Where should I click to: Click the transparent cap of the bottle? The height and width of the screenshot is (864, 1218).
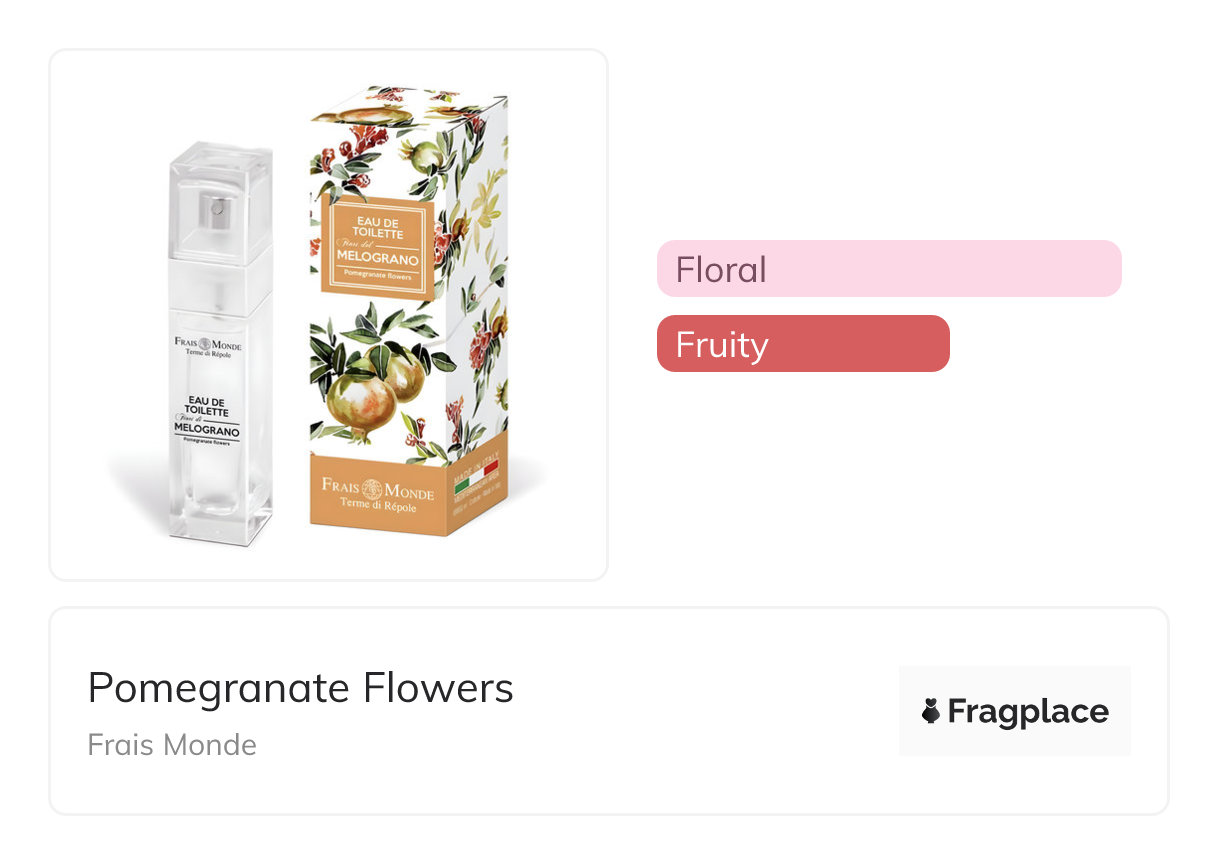(x=220, y=200)
